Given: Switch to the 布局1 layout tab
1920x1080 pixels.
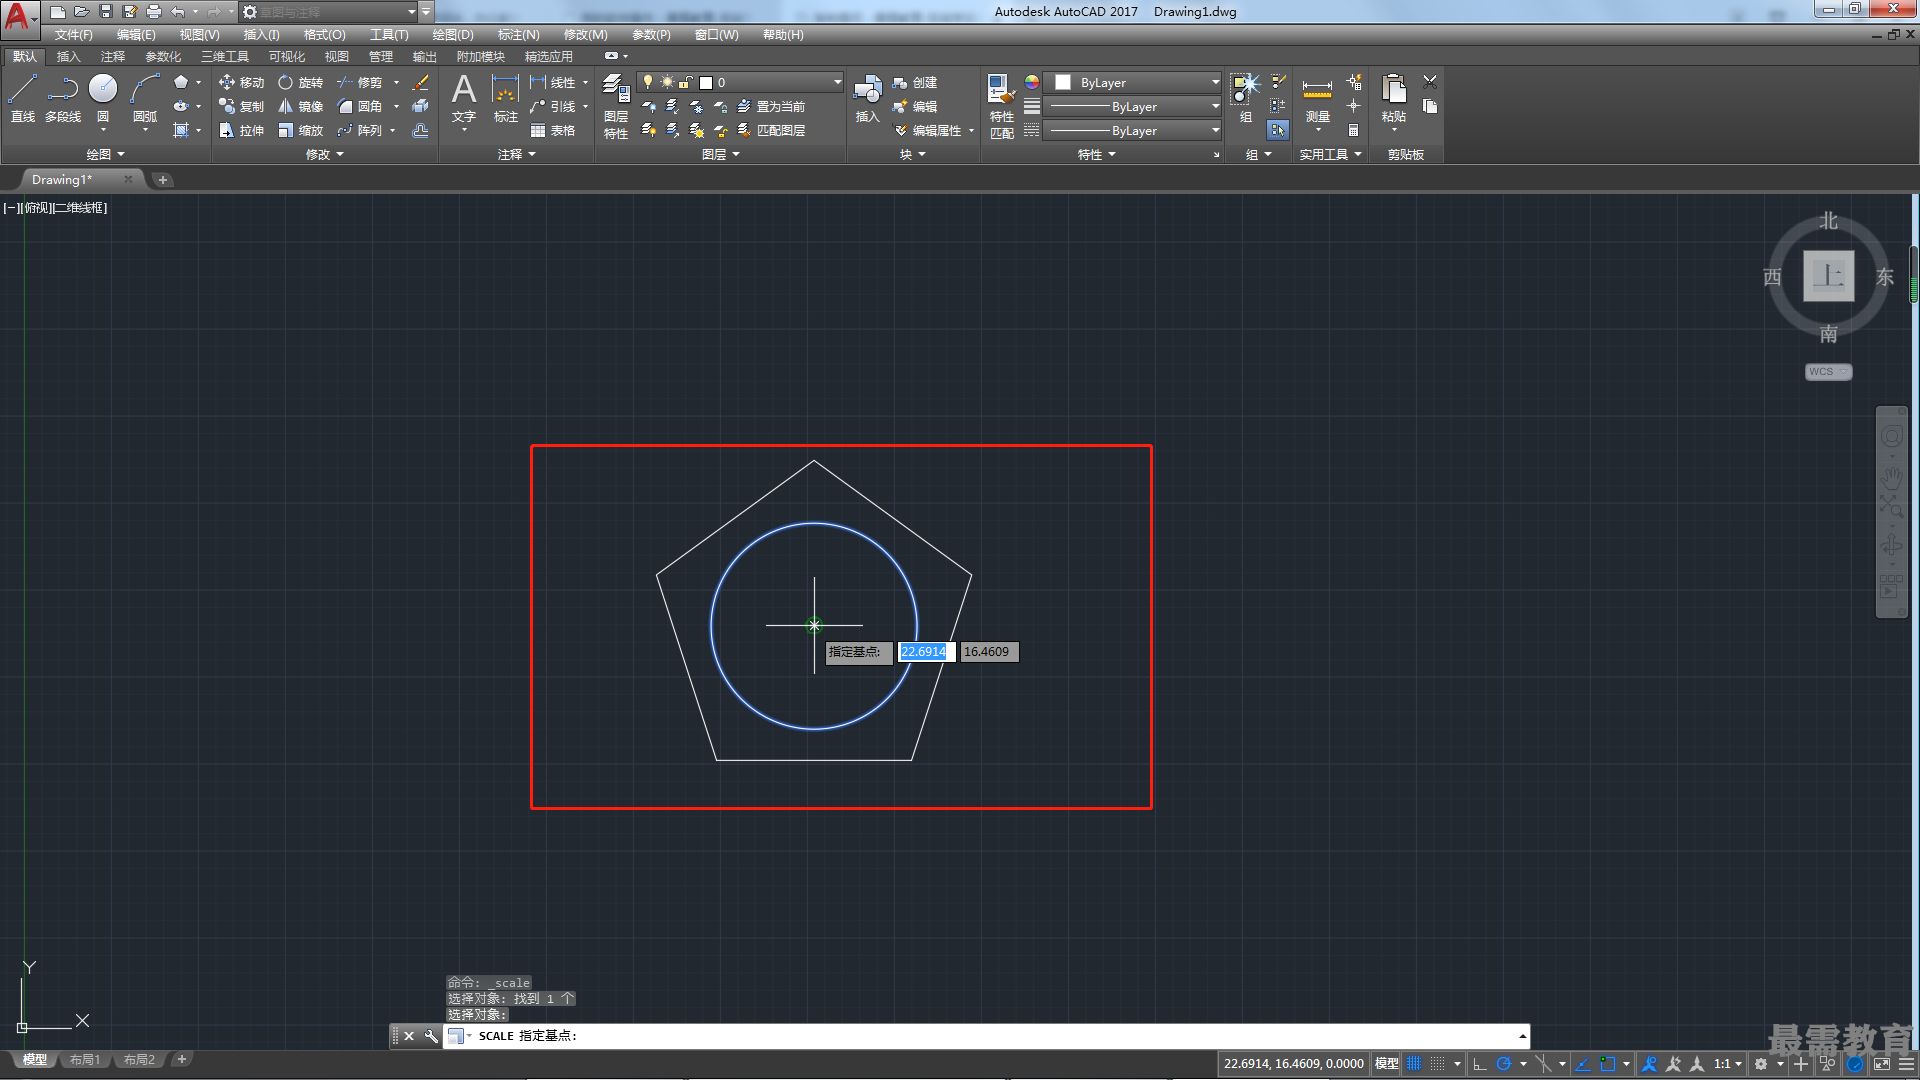Looking at the screenshot, I should tap(85, 1060).
